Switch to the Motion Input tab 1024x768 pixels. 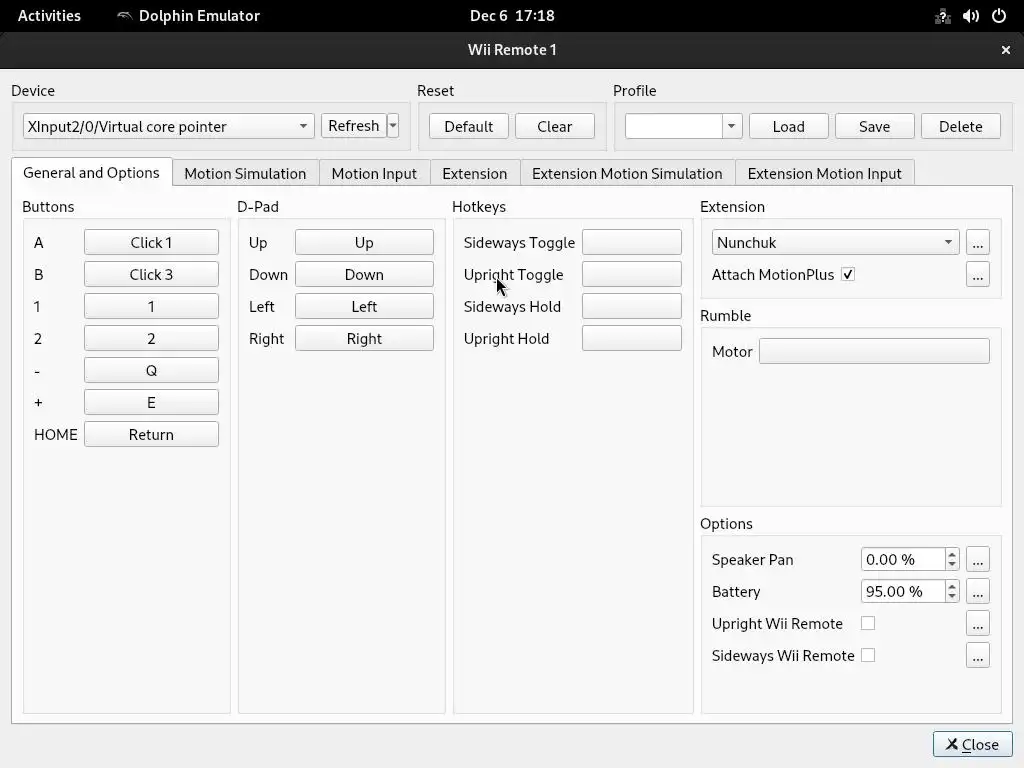[x=374, y=173]
